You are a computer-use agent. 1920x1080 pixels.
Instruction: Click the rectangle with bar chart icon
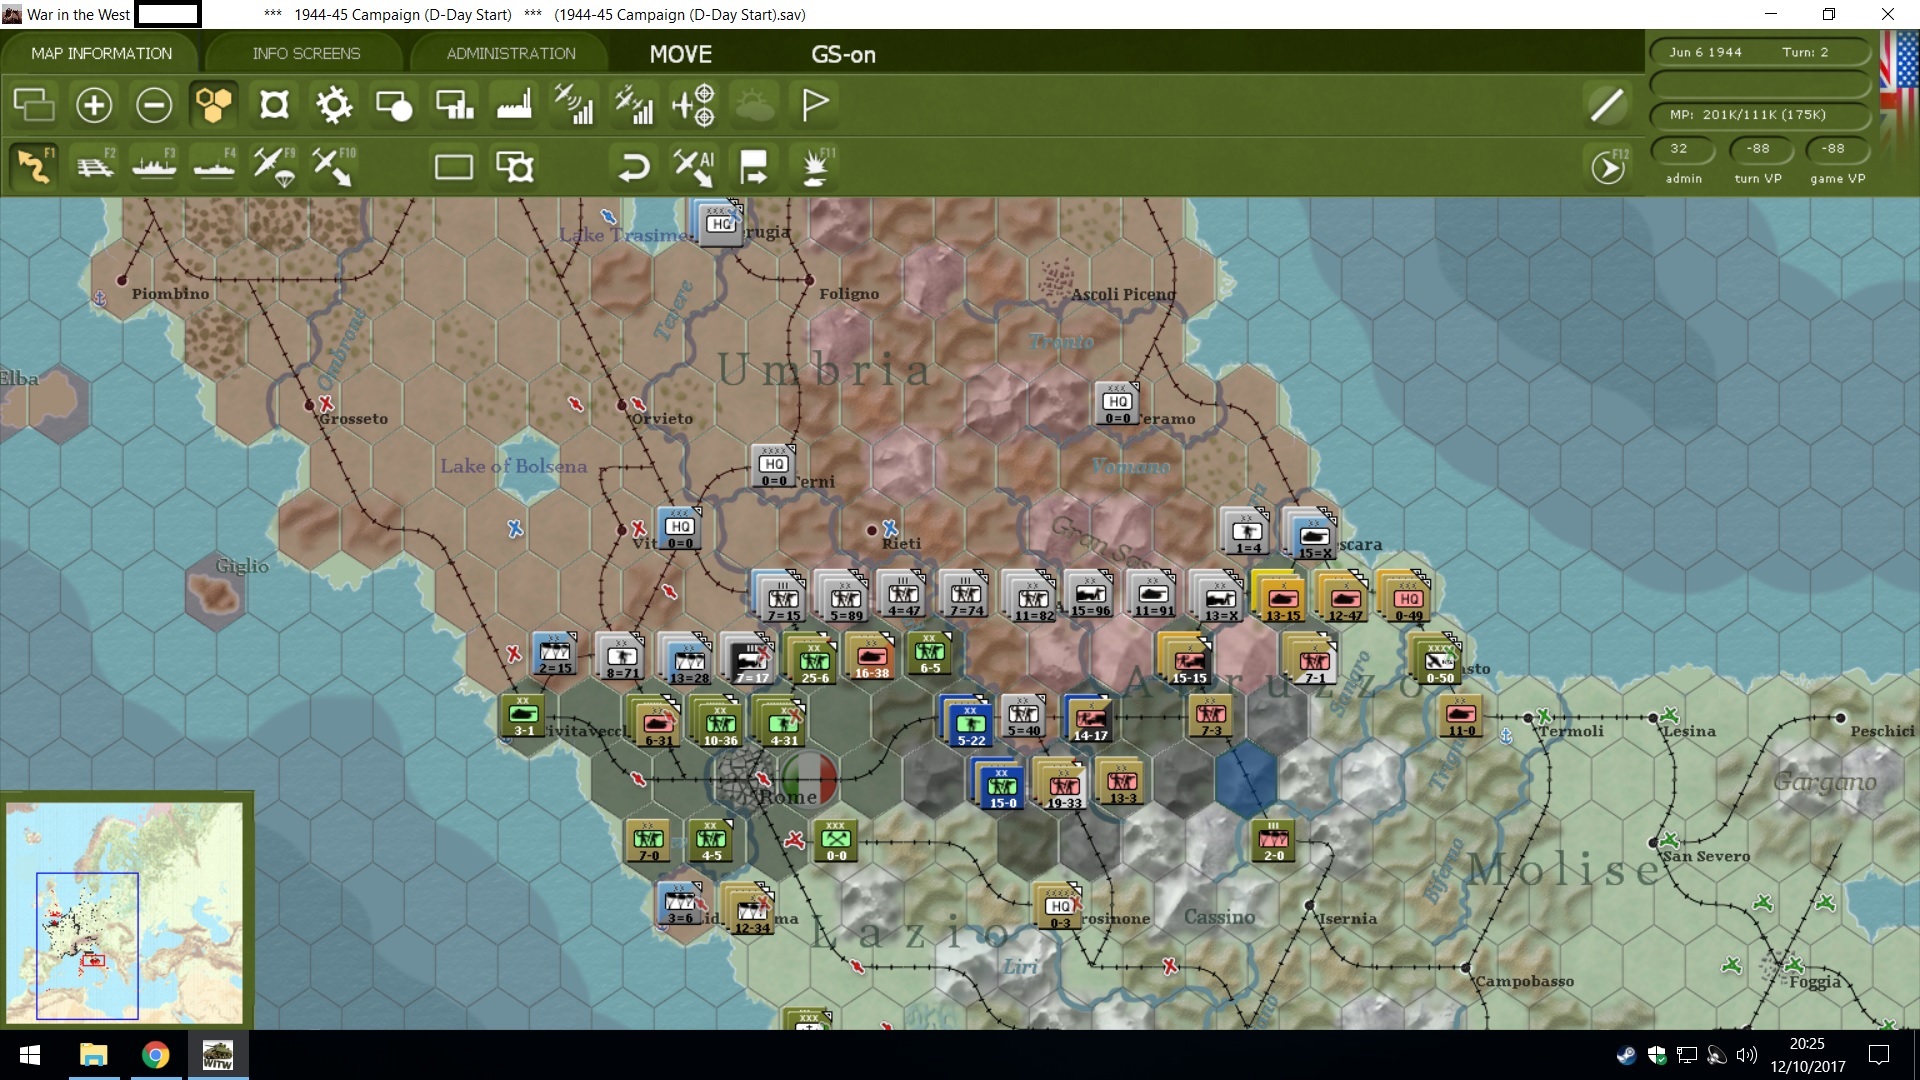(x=455, y=104)
